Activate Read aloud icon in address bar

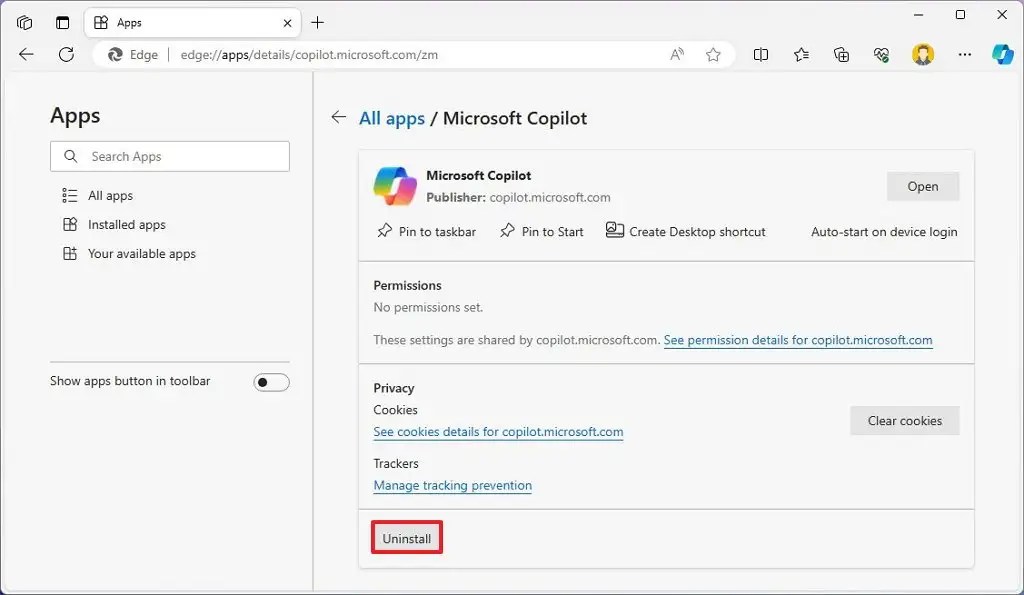point(677,55)
